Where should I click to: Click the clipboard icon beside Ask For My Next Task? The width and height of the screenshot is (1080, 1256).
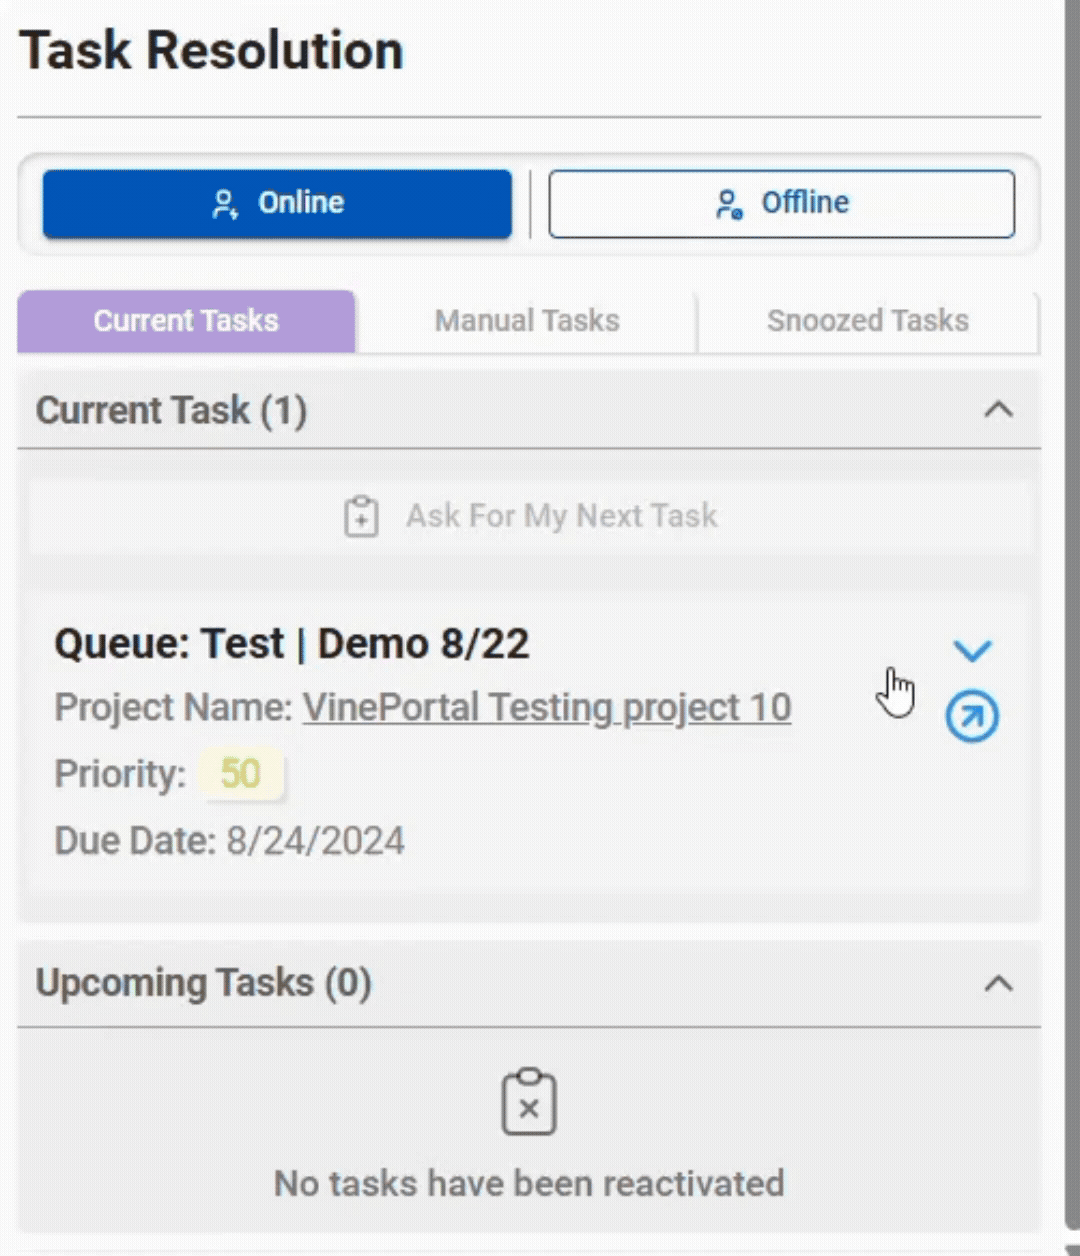click(361, 517)
